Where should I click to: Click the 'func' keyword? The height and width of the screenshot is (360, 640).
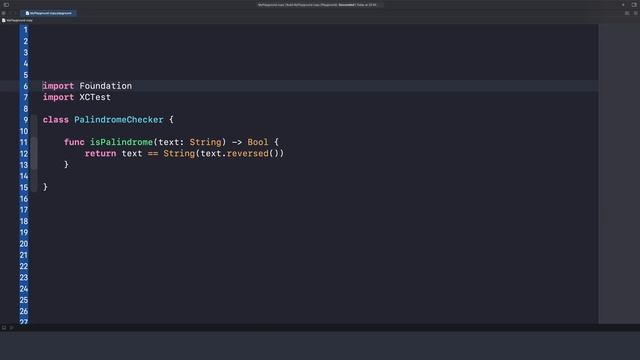pos(74,142)
